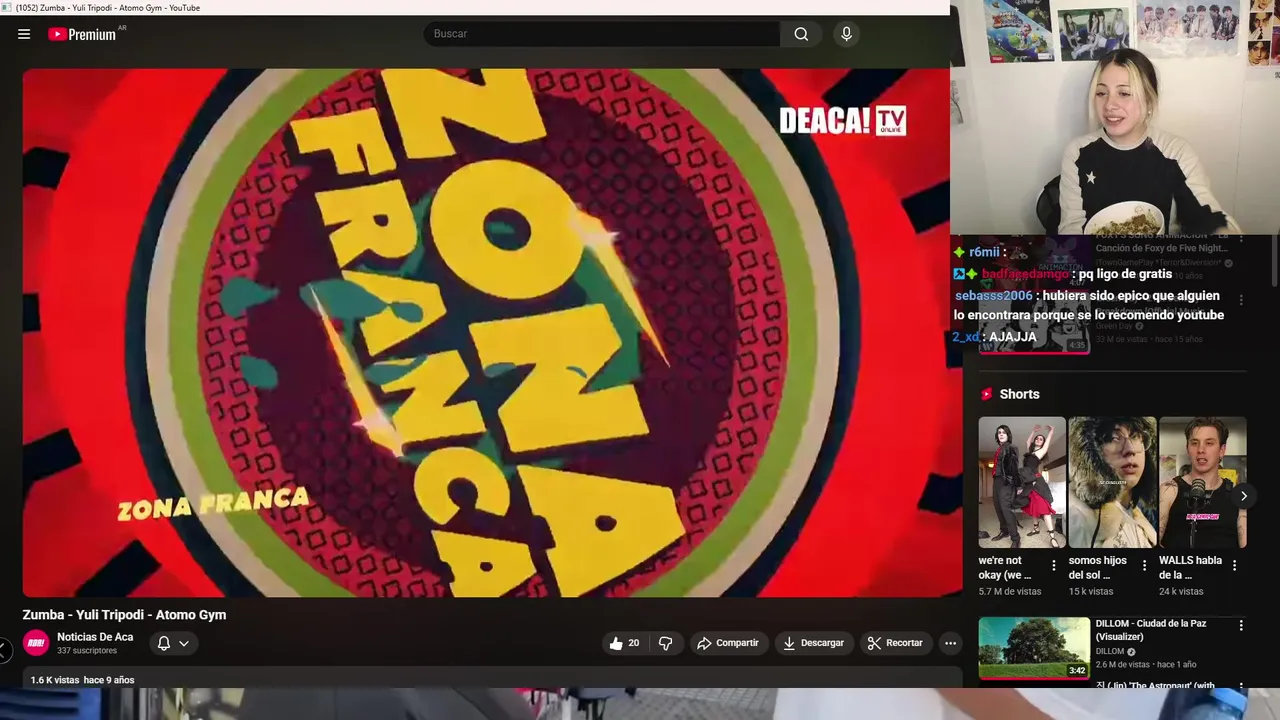This screenshot has height=720, width=1280.
Task: Expand the subscription notification chevron
Action: [x=184, y=643]
